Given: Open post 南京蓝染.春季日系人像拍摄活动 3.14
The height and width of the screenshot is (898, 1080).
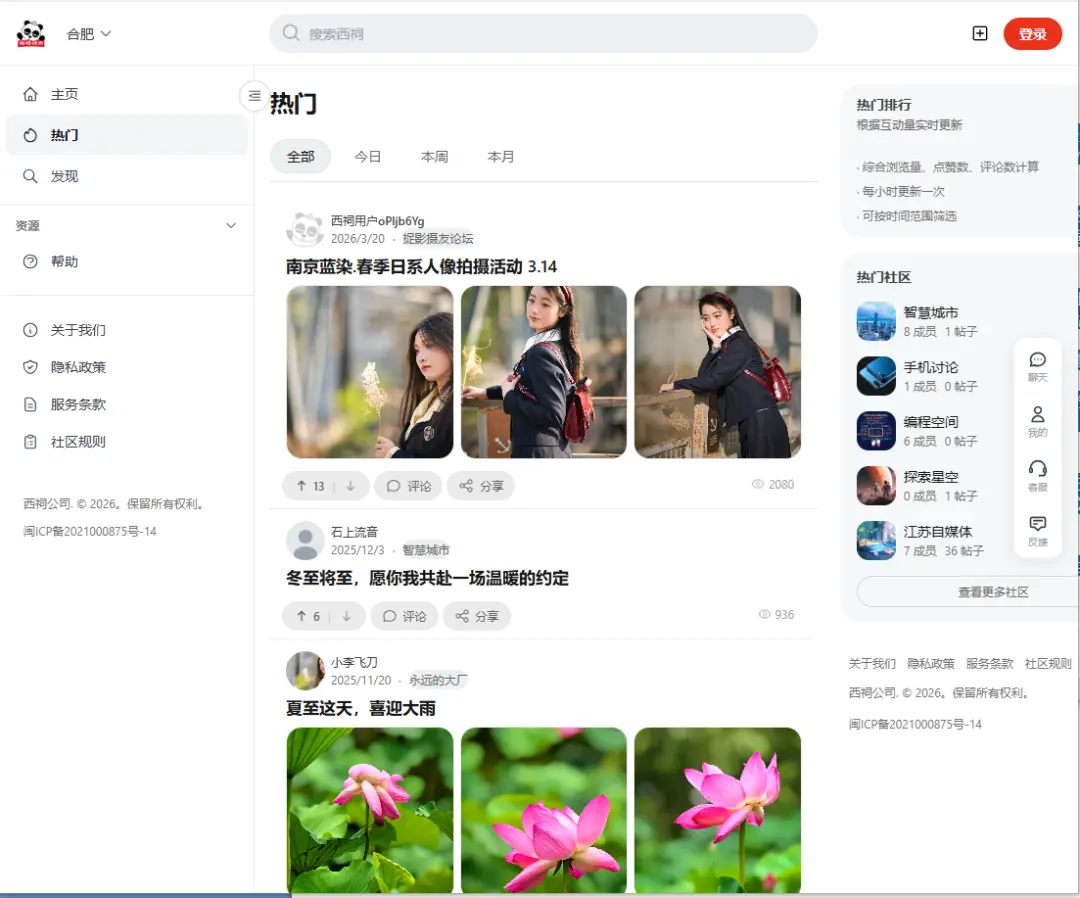Looking at the screenshot, I should point(421,267).
